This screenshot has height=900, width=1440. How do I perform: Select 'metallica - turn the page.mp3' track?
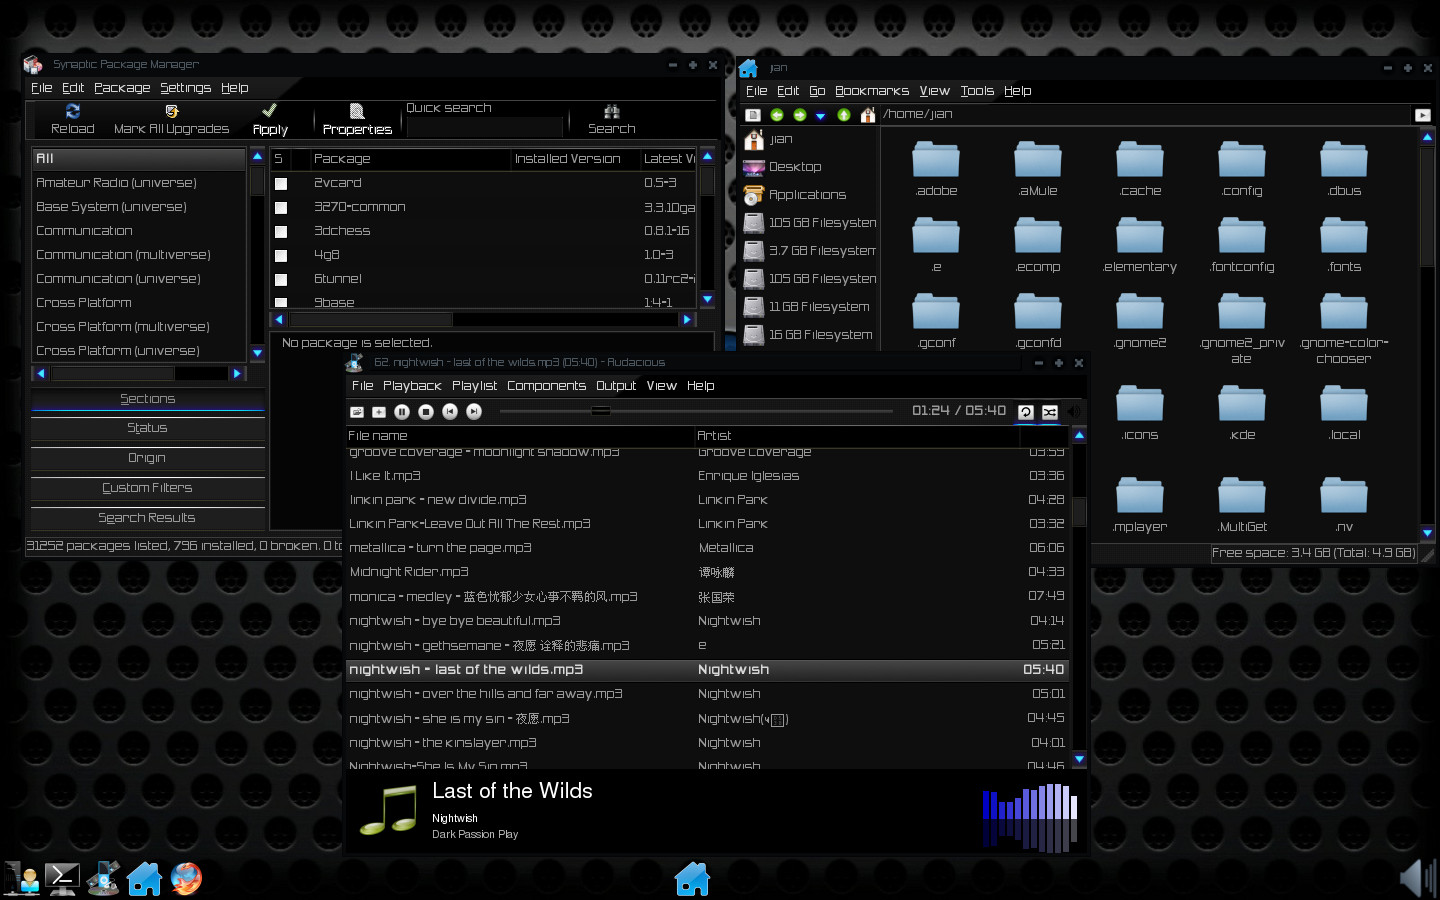[x=706, y=548]
